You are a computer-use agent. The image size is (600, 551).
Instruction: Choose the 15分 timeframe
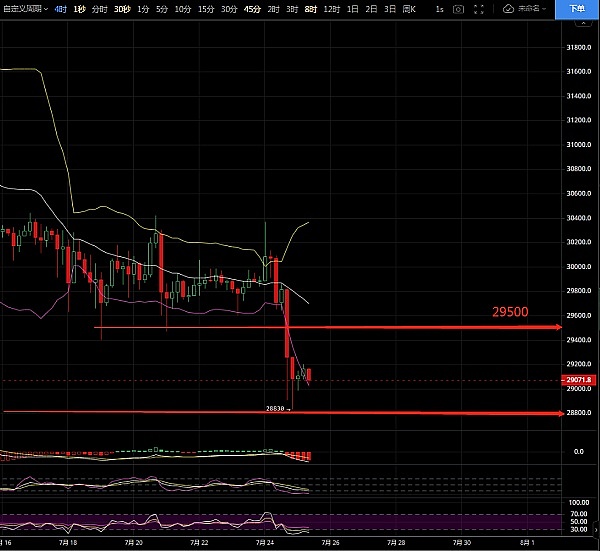pos(206,9)
